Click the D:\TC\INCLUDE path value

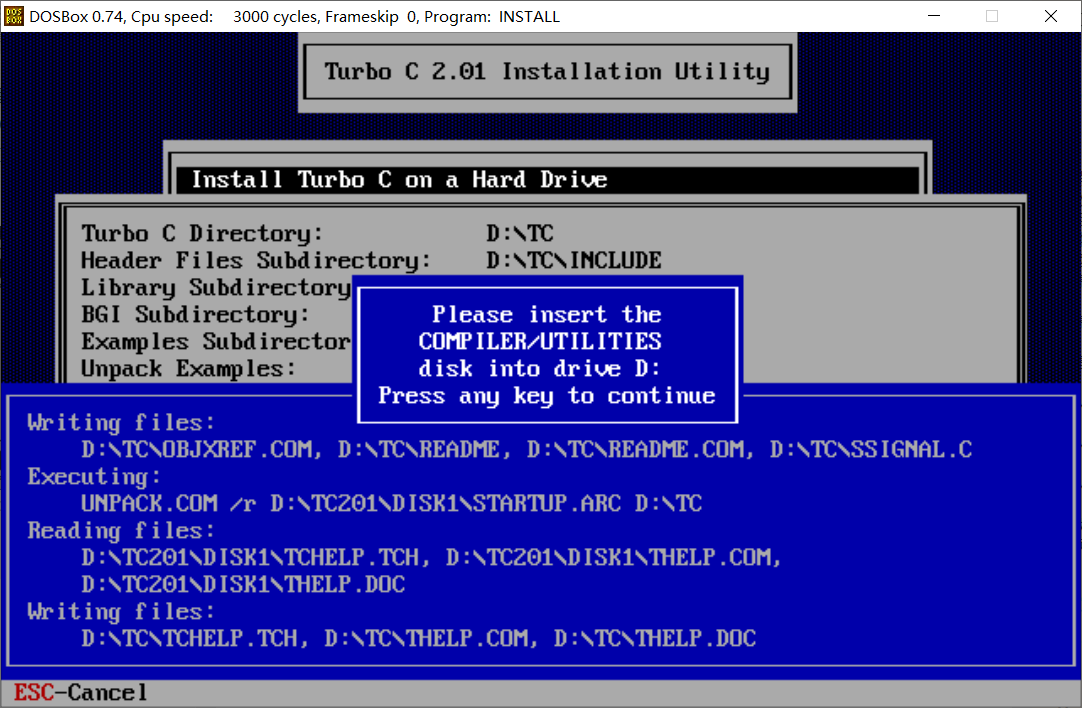coord(573,260)
